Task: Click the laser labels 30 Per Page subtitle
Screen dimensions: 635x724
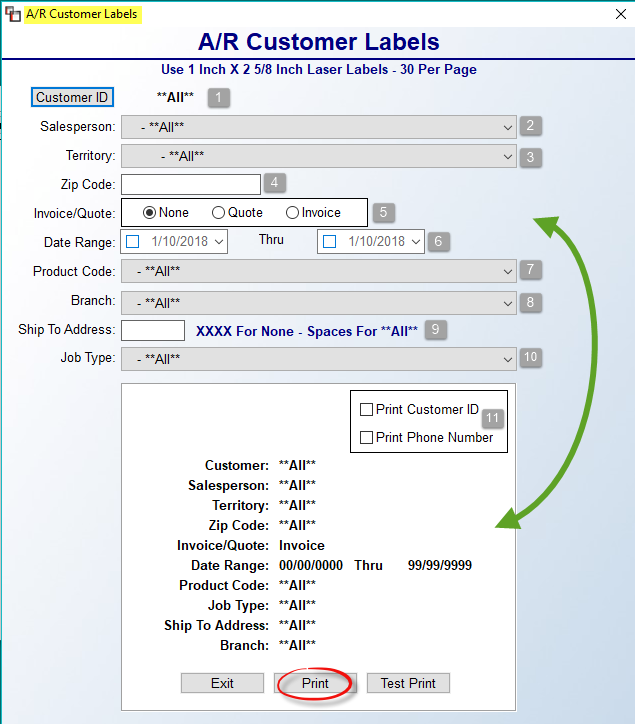Action: coord(319,70)
